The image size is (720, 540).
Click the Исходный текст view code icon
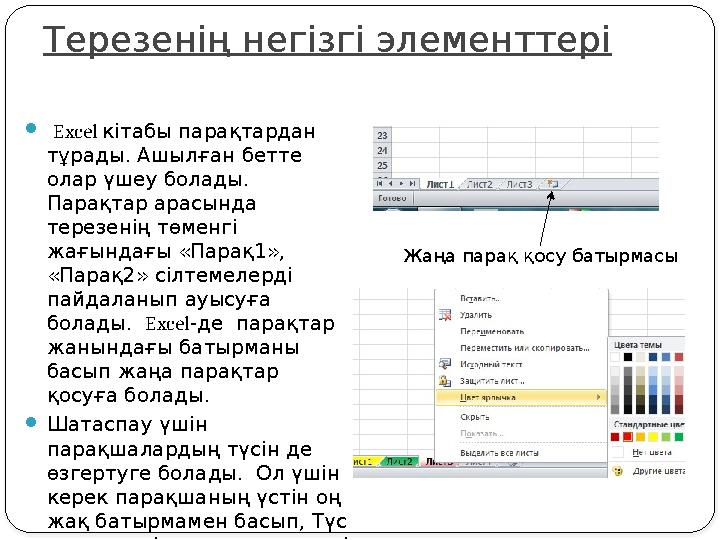tap(444, 364)
